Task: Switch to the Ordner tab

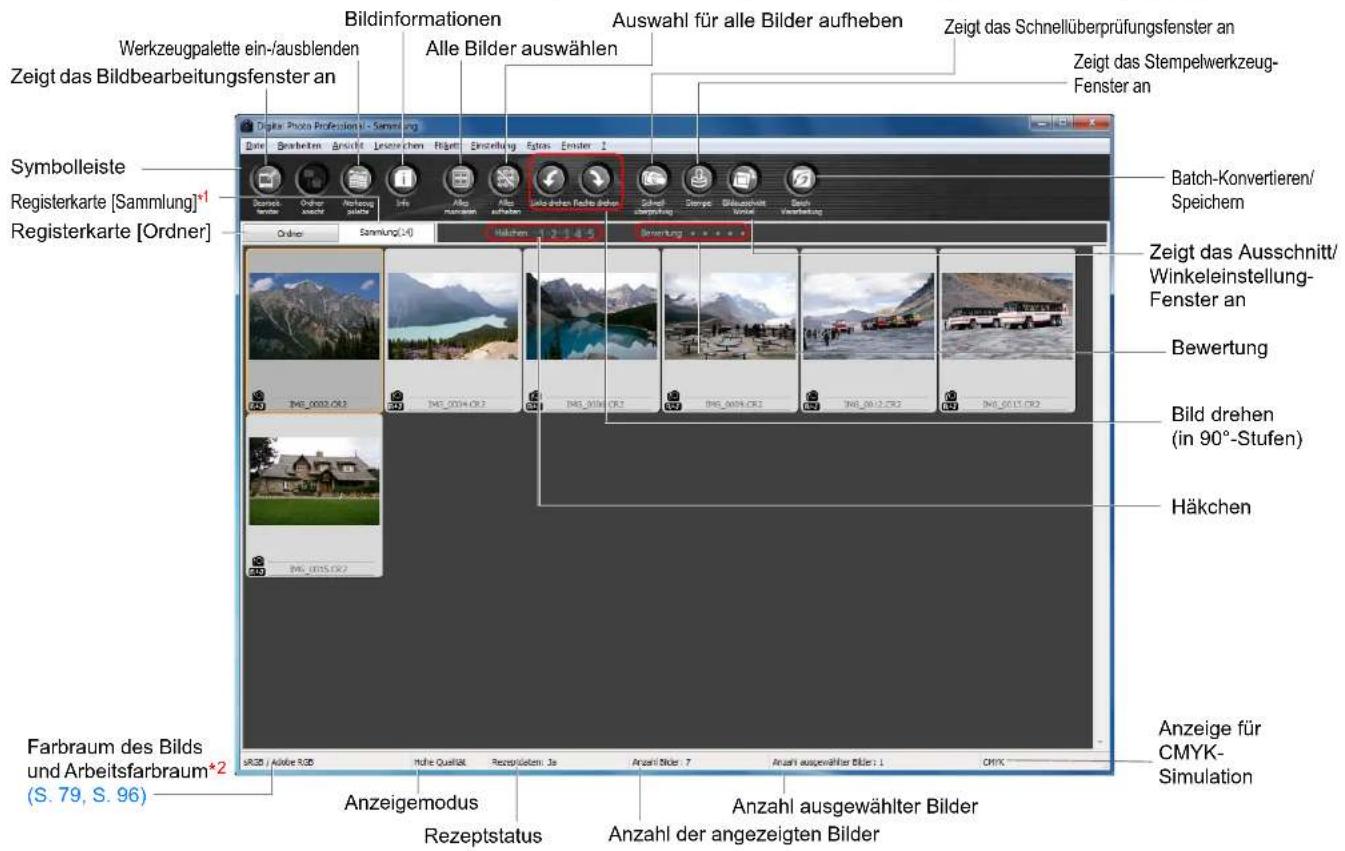Action: (x=291, y=233)
